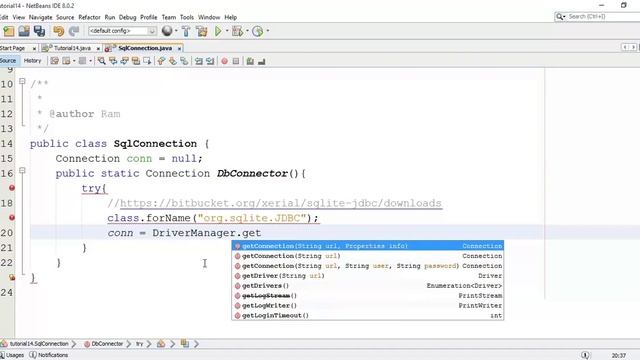
Task: Click the magnifier icon in search box
Action: 560,17
